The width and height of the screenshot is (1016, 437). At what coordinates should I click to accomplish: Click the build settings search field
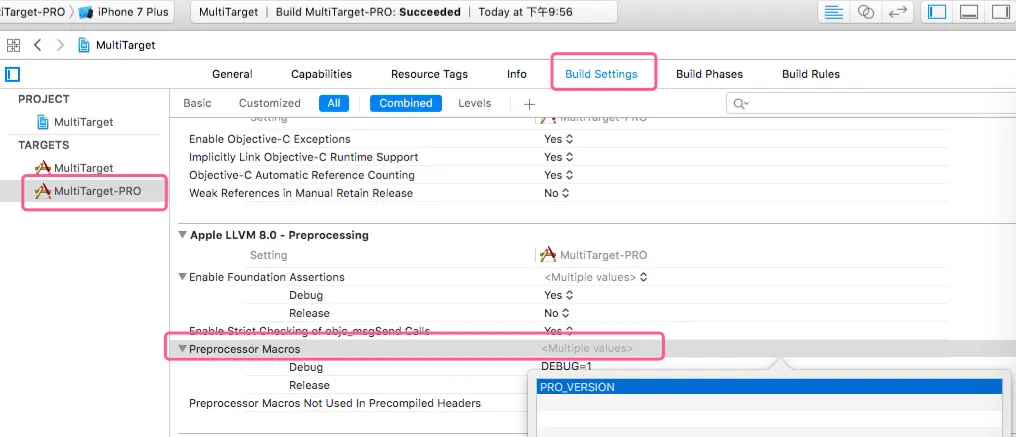click(871, 104)
